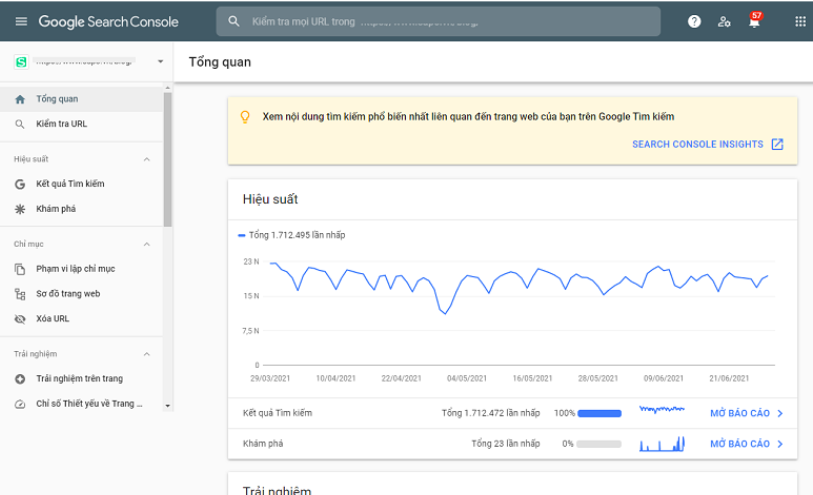Open Trải nghiệm trên trang menu item
Image resolution: width=813 pixels, height=495 pixels.
[x=81, y=379]
